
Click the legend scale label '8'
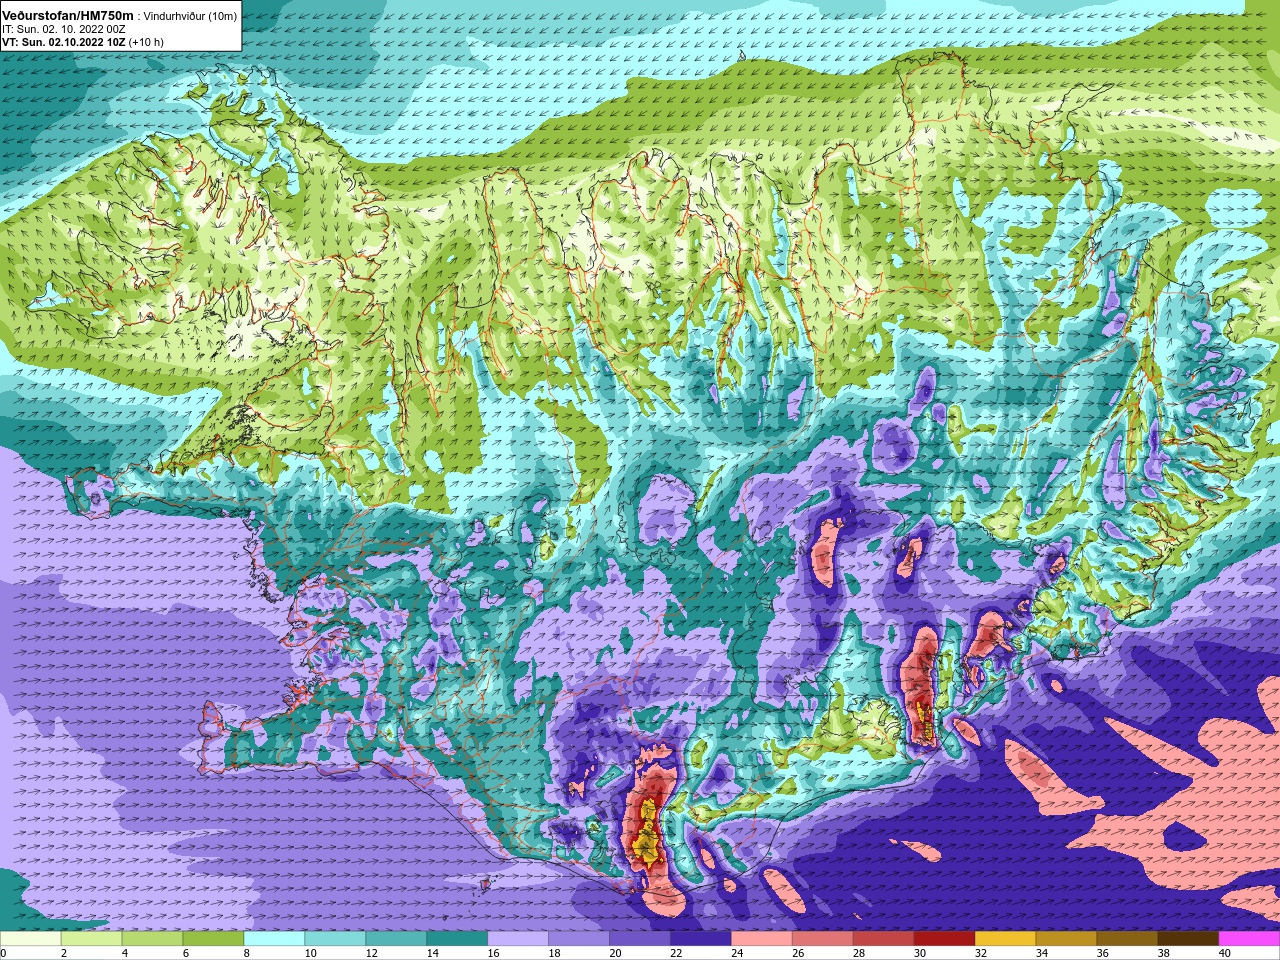[247, 954]
